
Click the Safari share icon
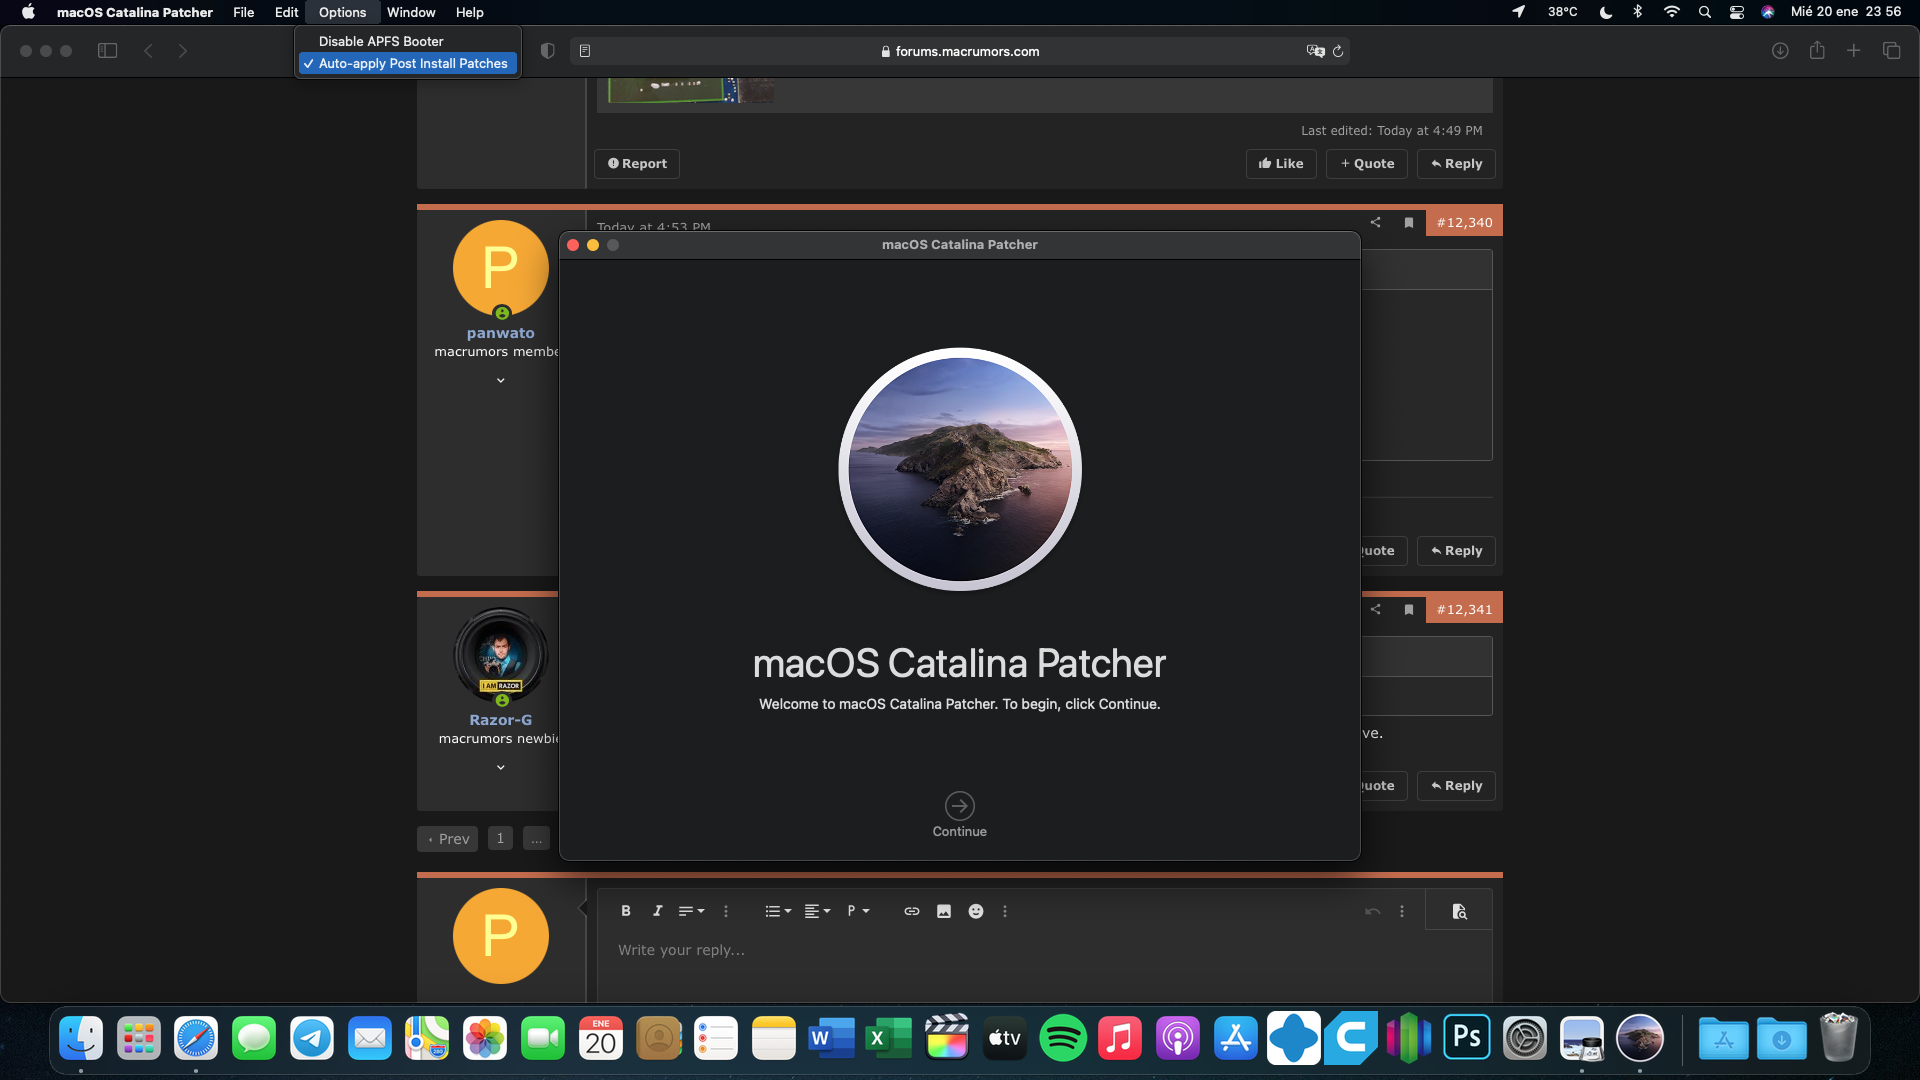click(x=1817, y=50)
